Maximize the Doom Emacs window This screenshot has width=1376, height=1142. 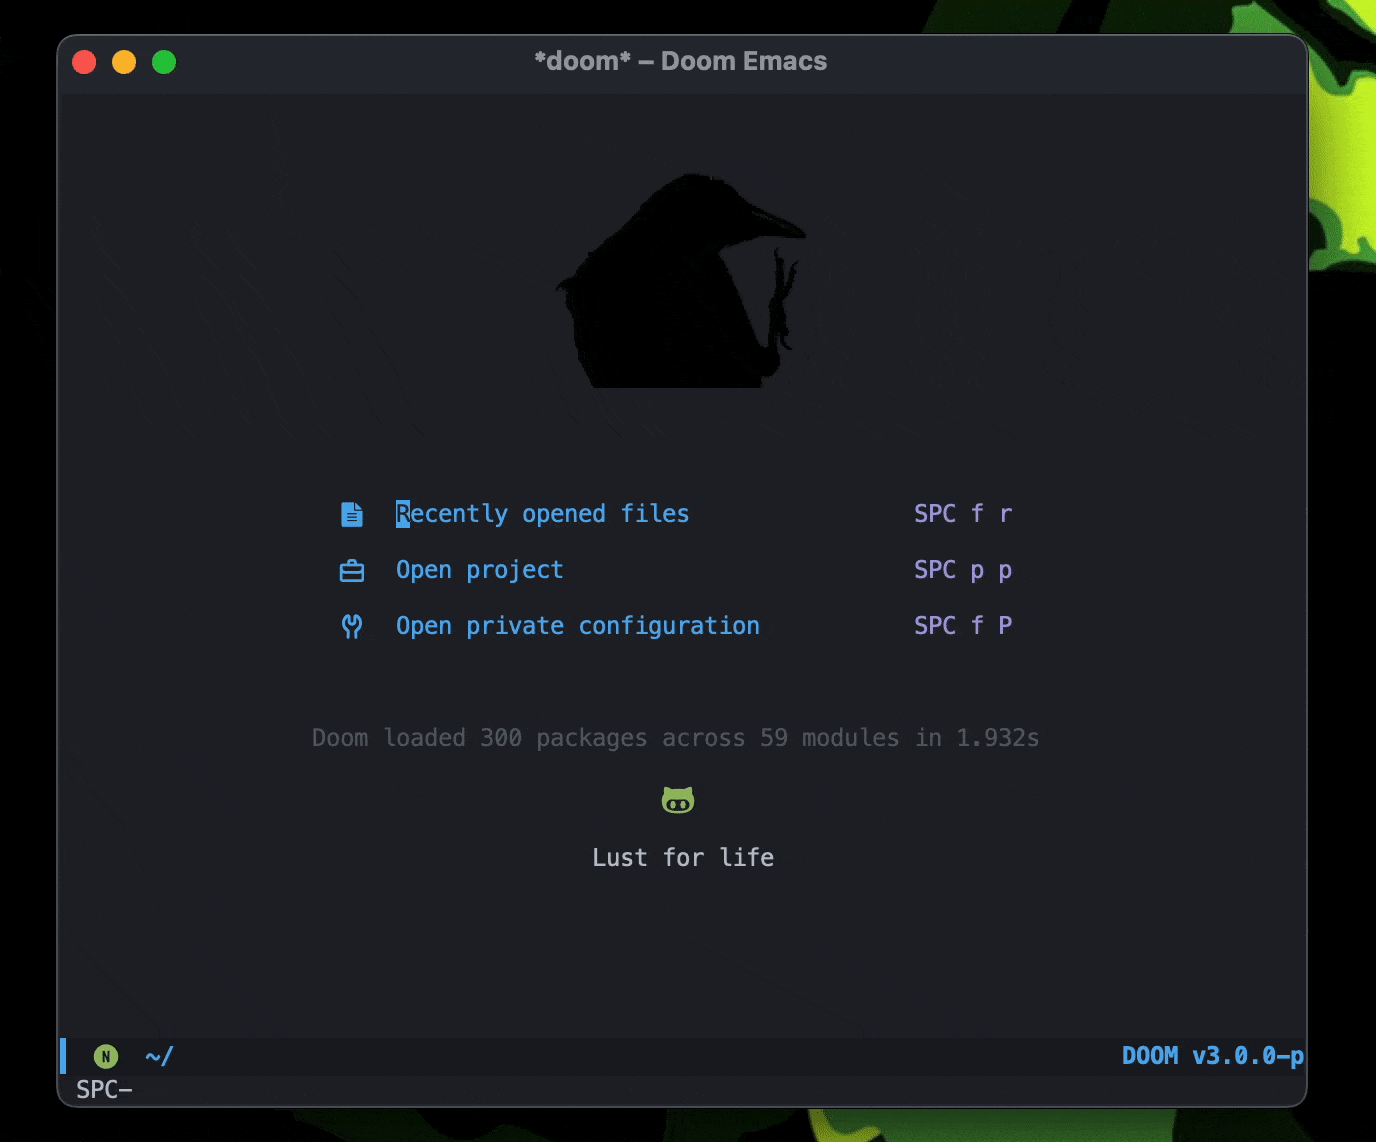pyautogui.click(x=164, y=62)
